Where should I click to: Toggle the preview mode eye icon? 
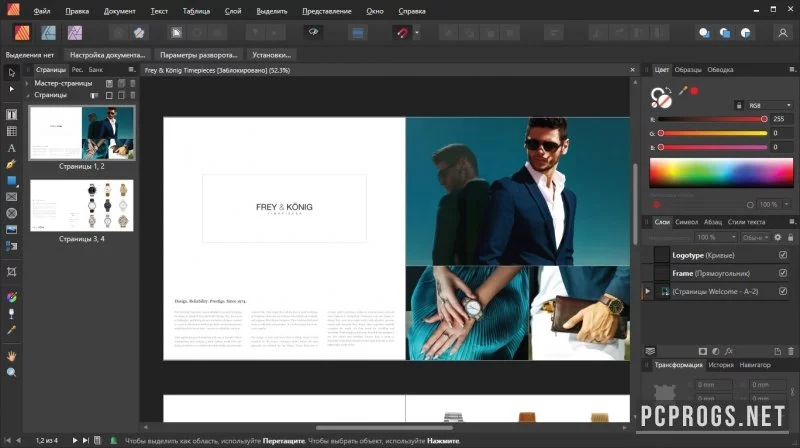click(x=313, y=32)
